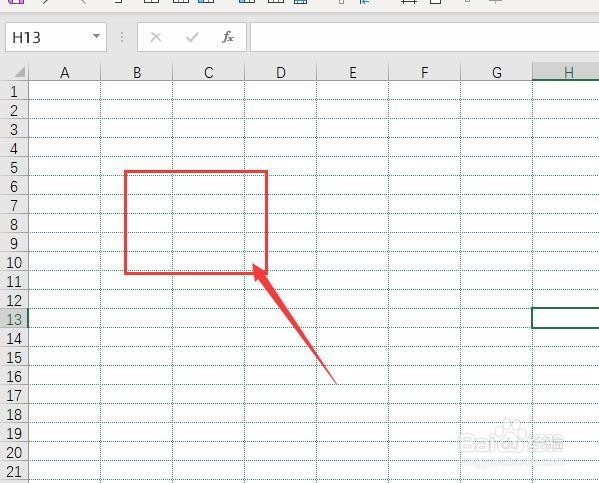Select column G header
The width and height of the screenshot is (599, 483).
click(x=497, y=72)
